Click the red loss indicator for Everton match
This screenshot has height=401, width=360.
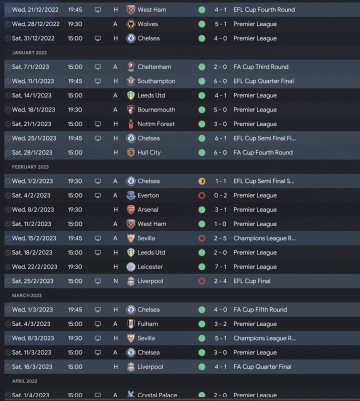(202, 195)
